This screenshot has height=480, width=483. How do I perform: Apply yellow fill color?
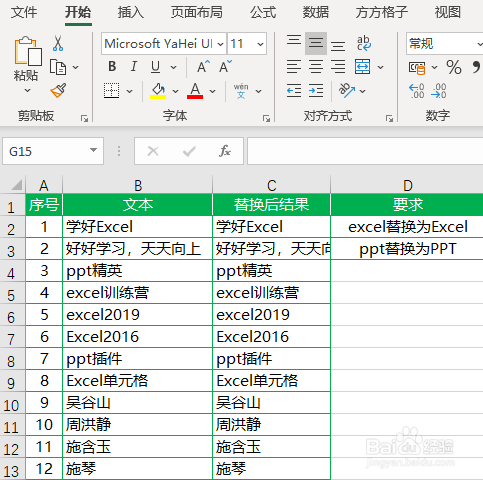tap(158, 91)
